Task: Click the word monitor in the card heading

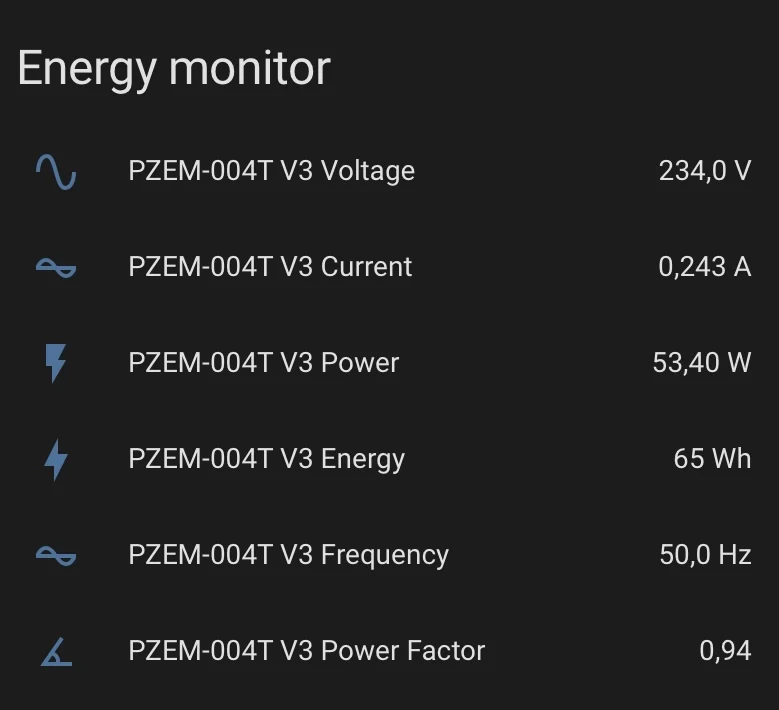Action: coord(250,69)
